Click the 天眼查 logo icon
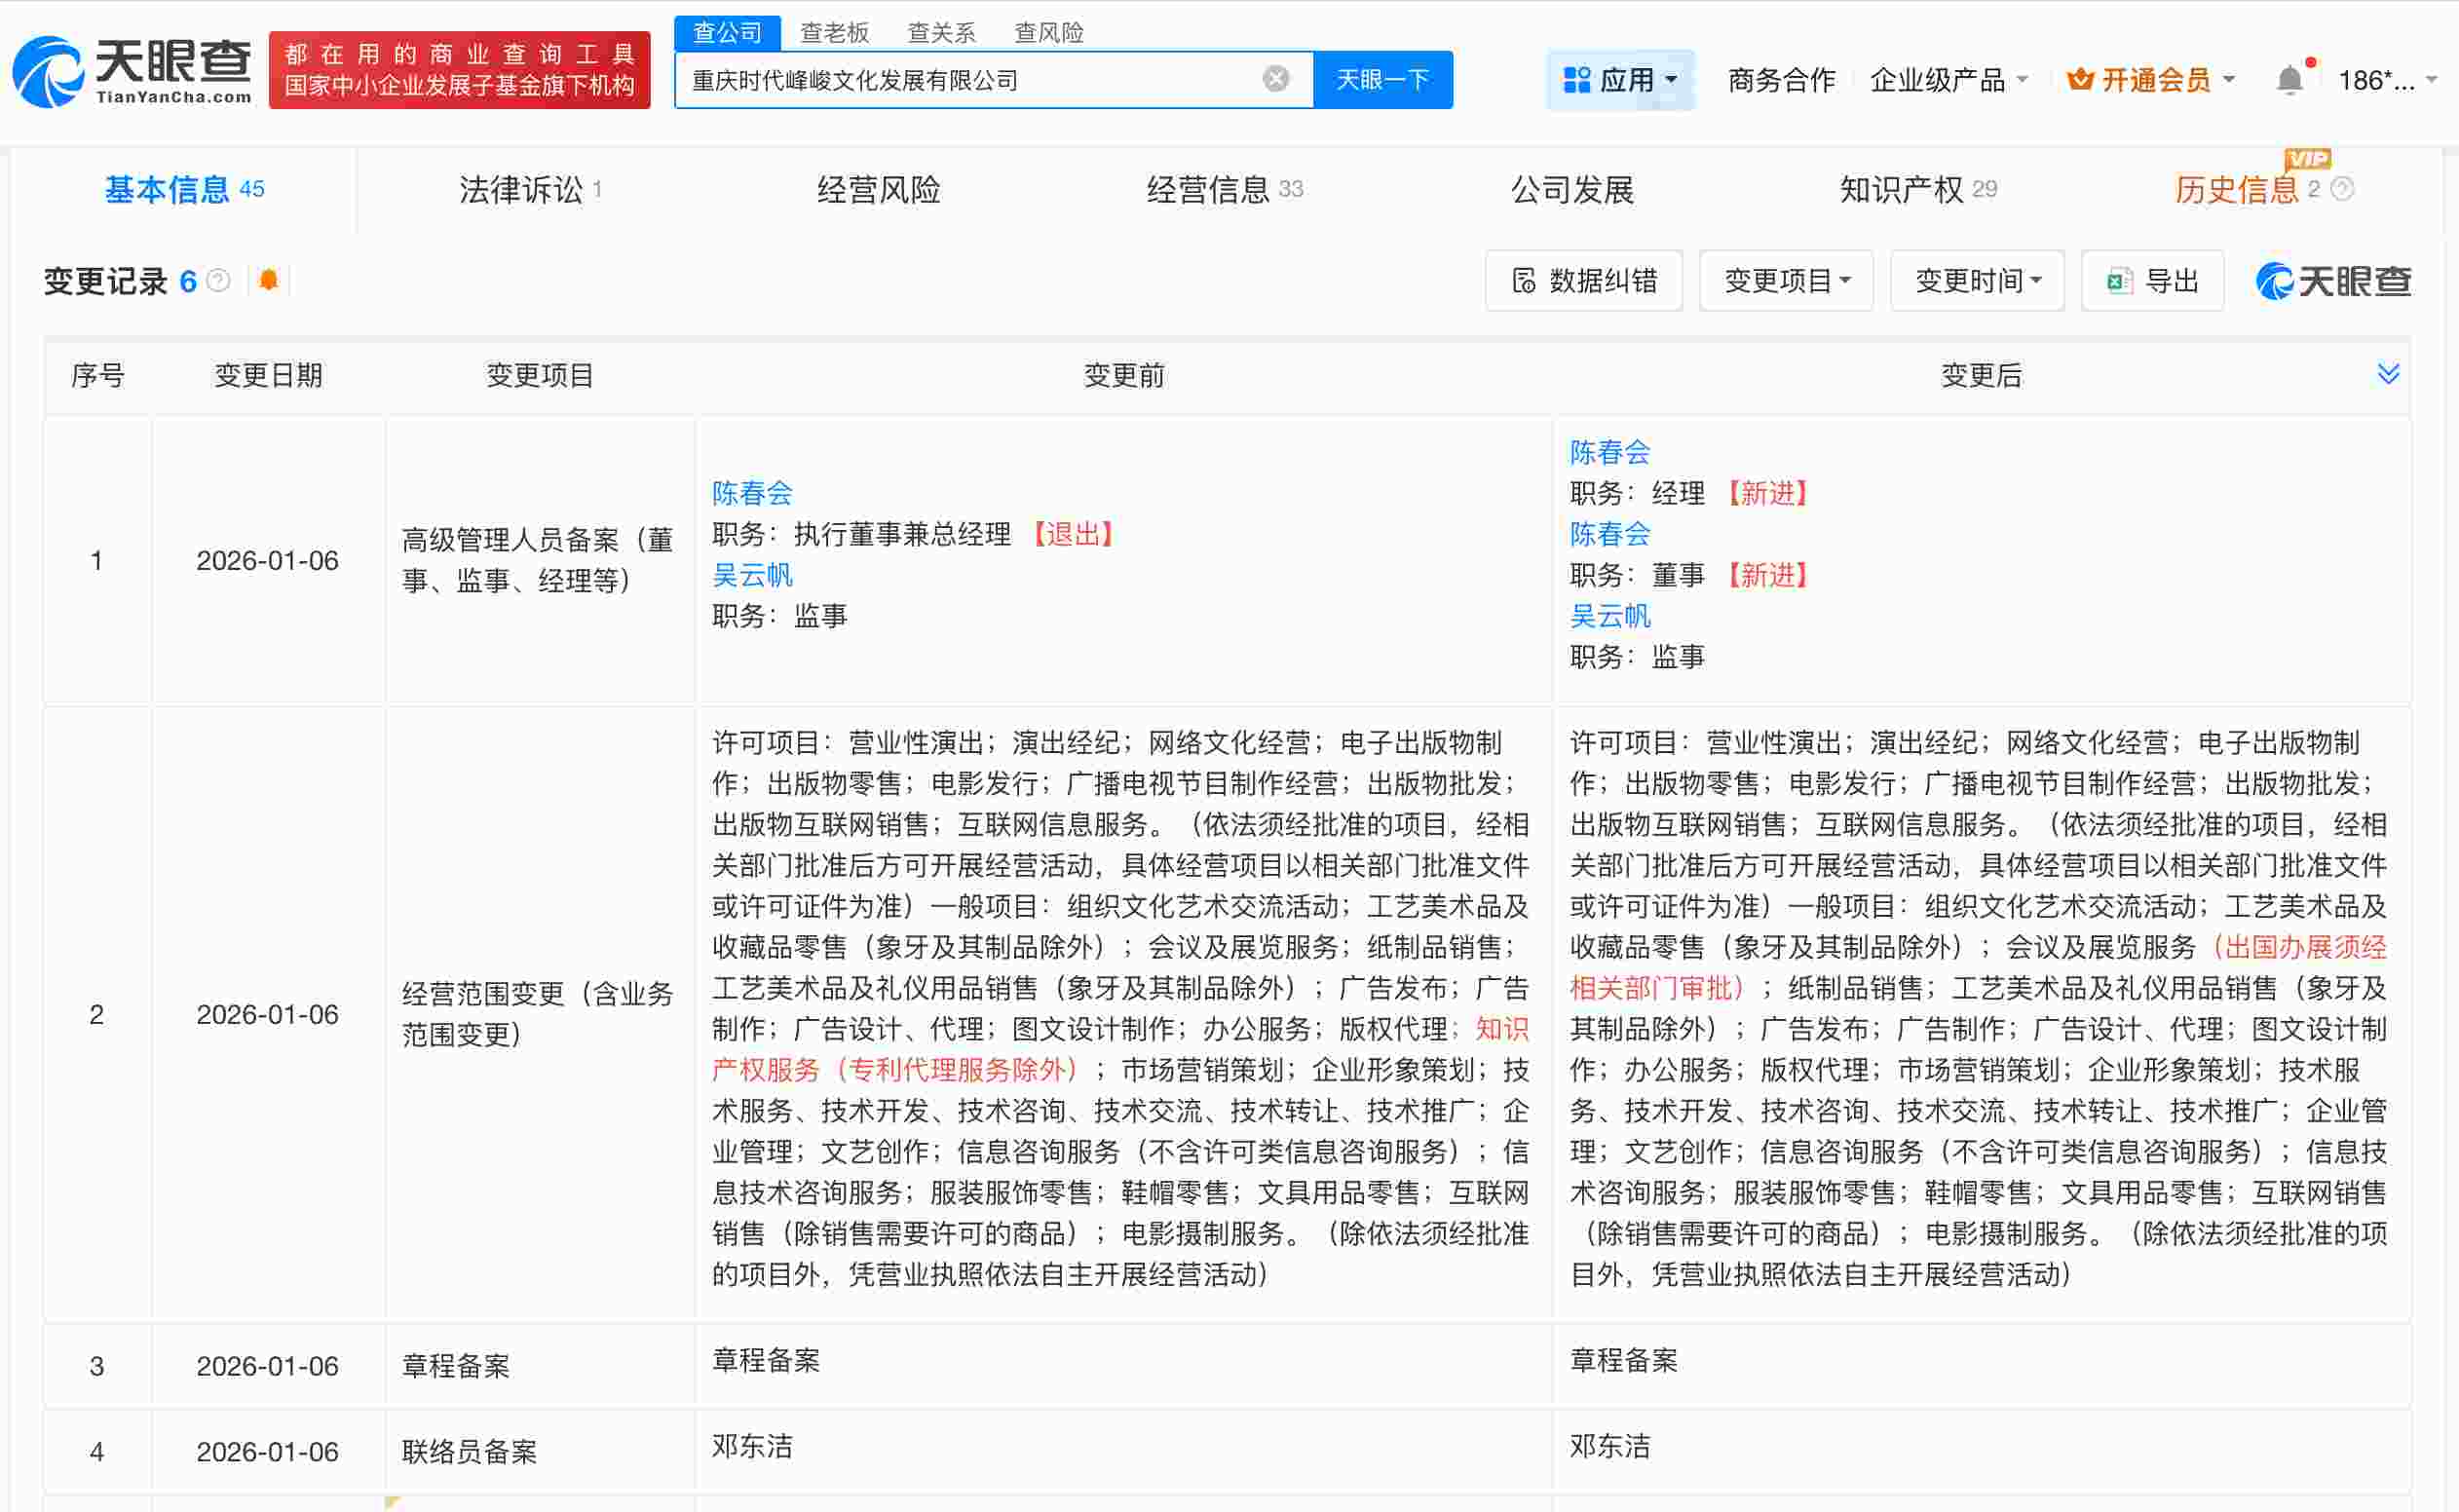The image size is (2459, 1512). pos(48,72)
